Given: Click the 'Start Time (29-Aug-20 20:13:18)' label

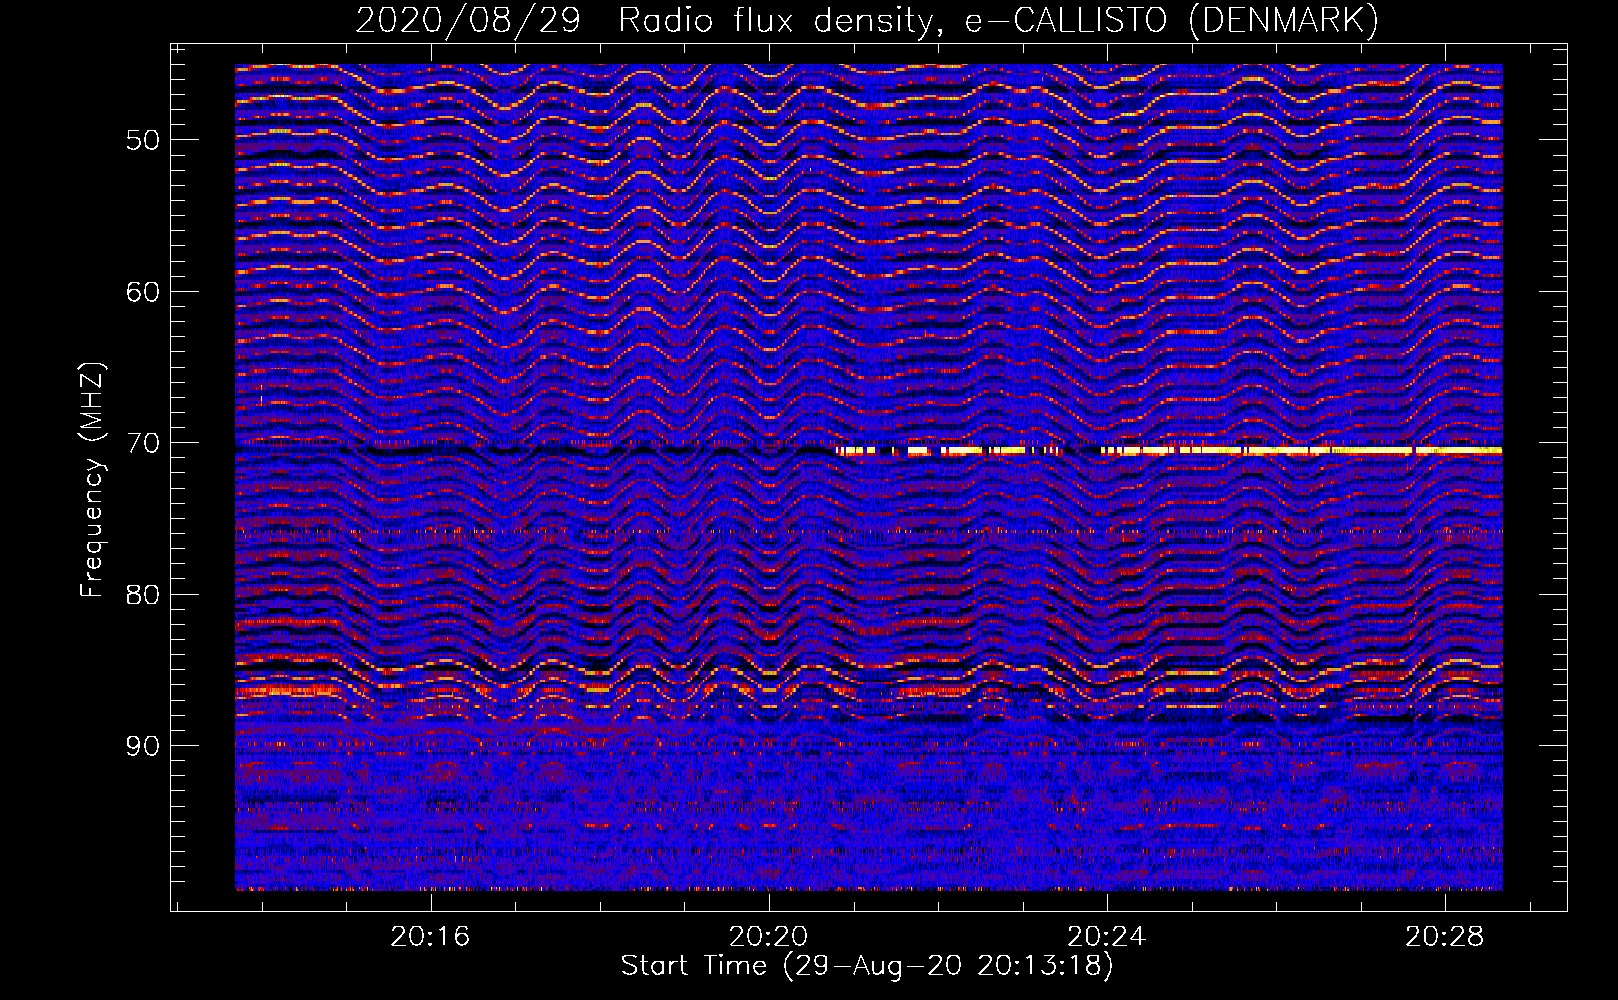Looking at the screenshot, I should click(x=867, y=966).
